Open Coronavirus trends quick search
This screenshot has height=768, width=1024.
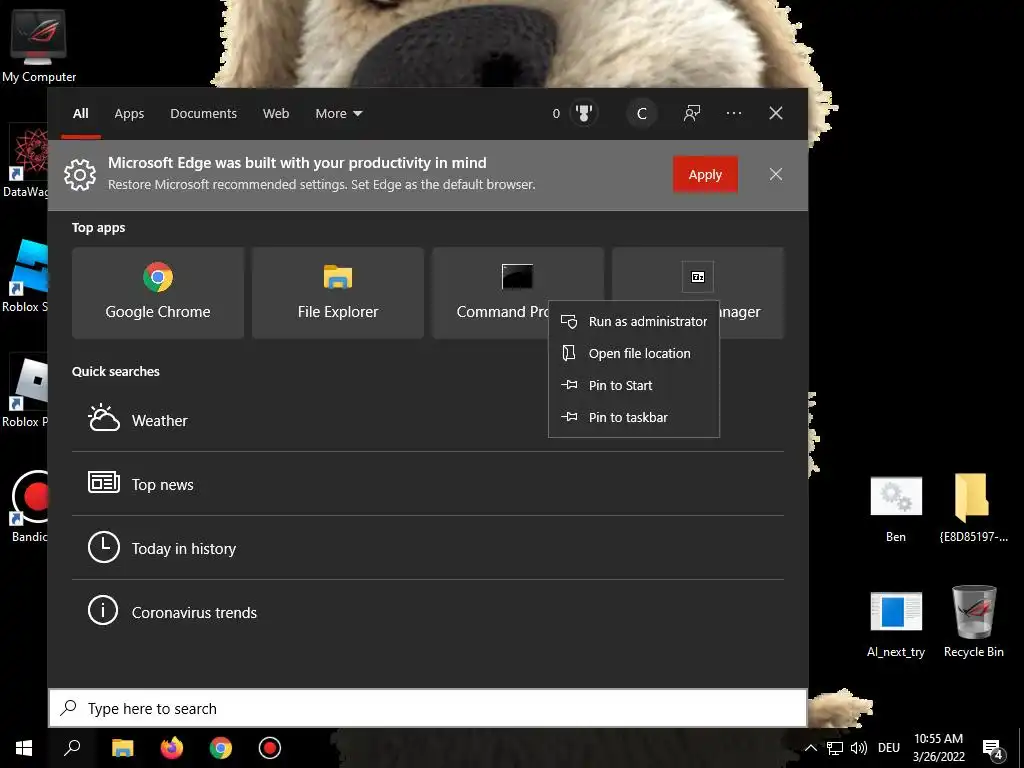(428, 612)
